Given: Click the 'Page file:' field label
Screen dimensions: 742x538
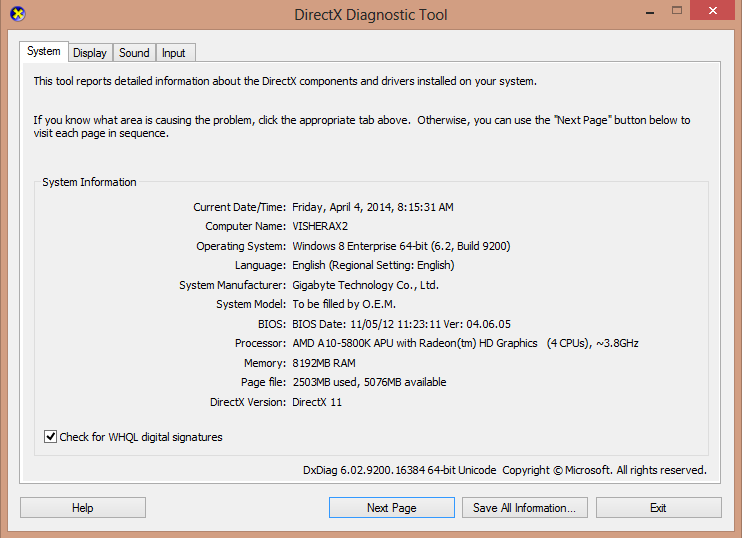Looking at the screenshot, I should click(x=264, y=382).
